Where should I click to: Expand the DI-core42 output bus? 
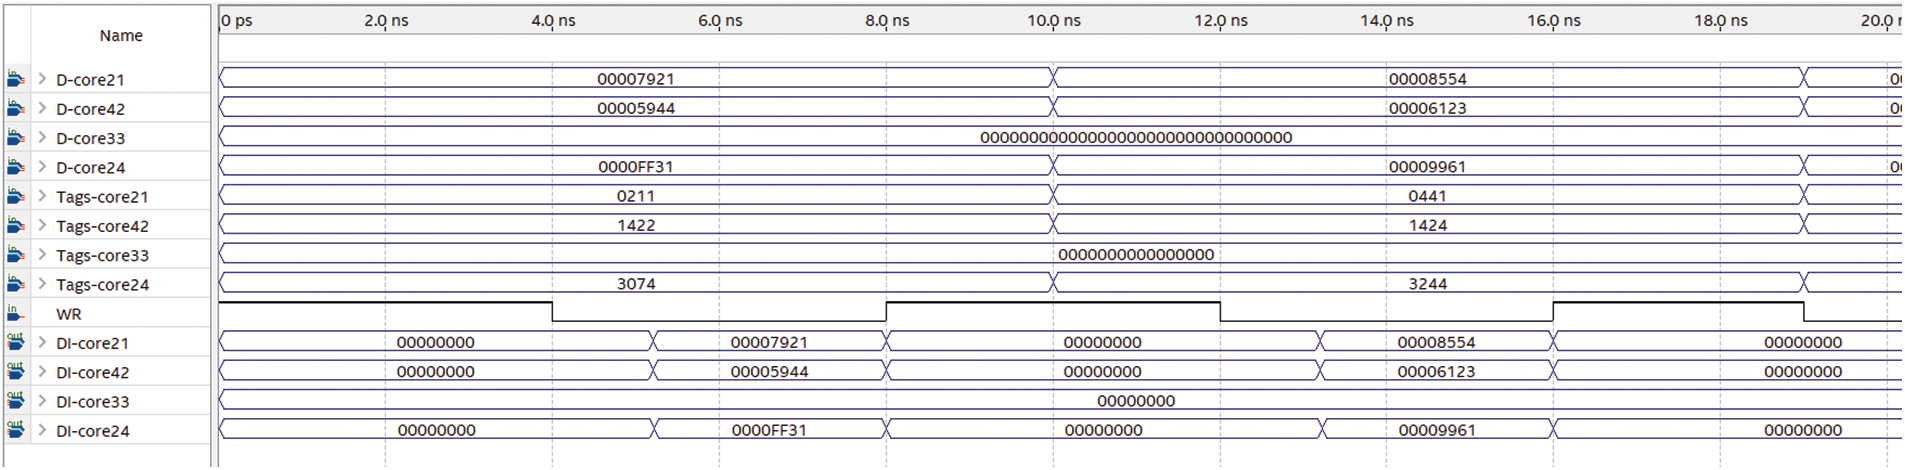pos(42,372)
